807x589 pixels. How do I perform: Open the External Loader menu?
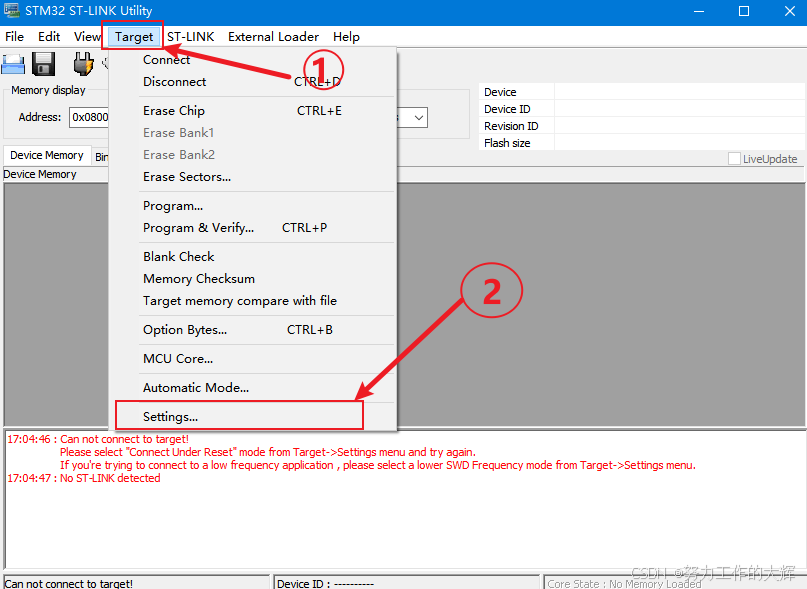273,37
